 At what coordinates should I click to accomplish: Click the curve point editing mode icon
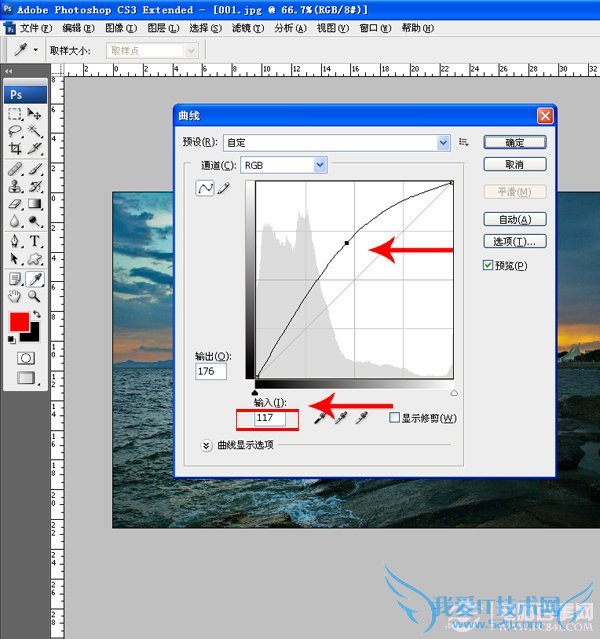coord(205,188)
